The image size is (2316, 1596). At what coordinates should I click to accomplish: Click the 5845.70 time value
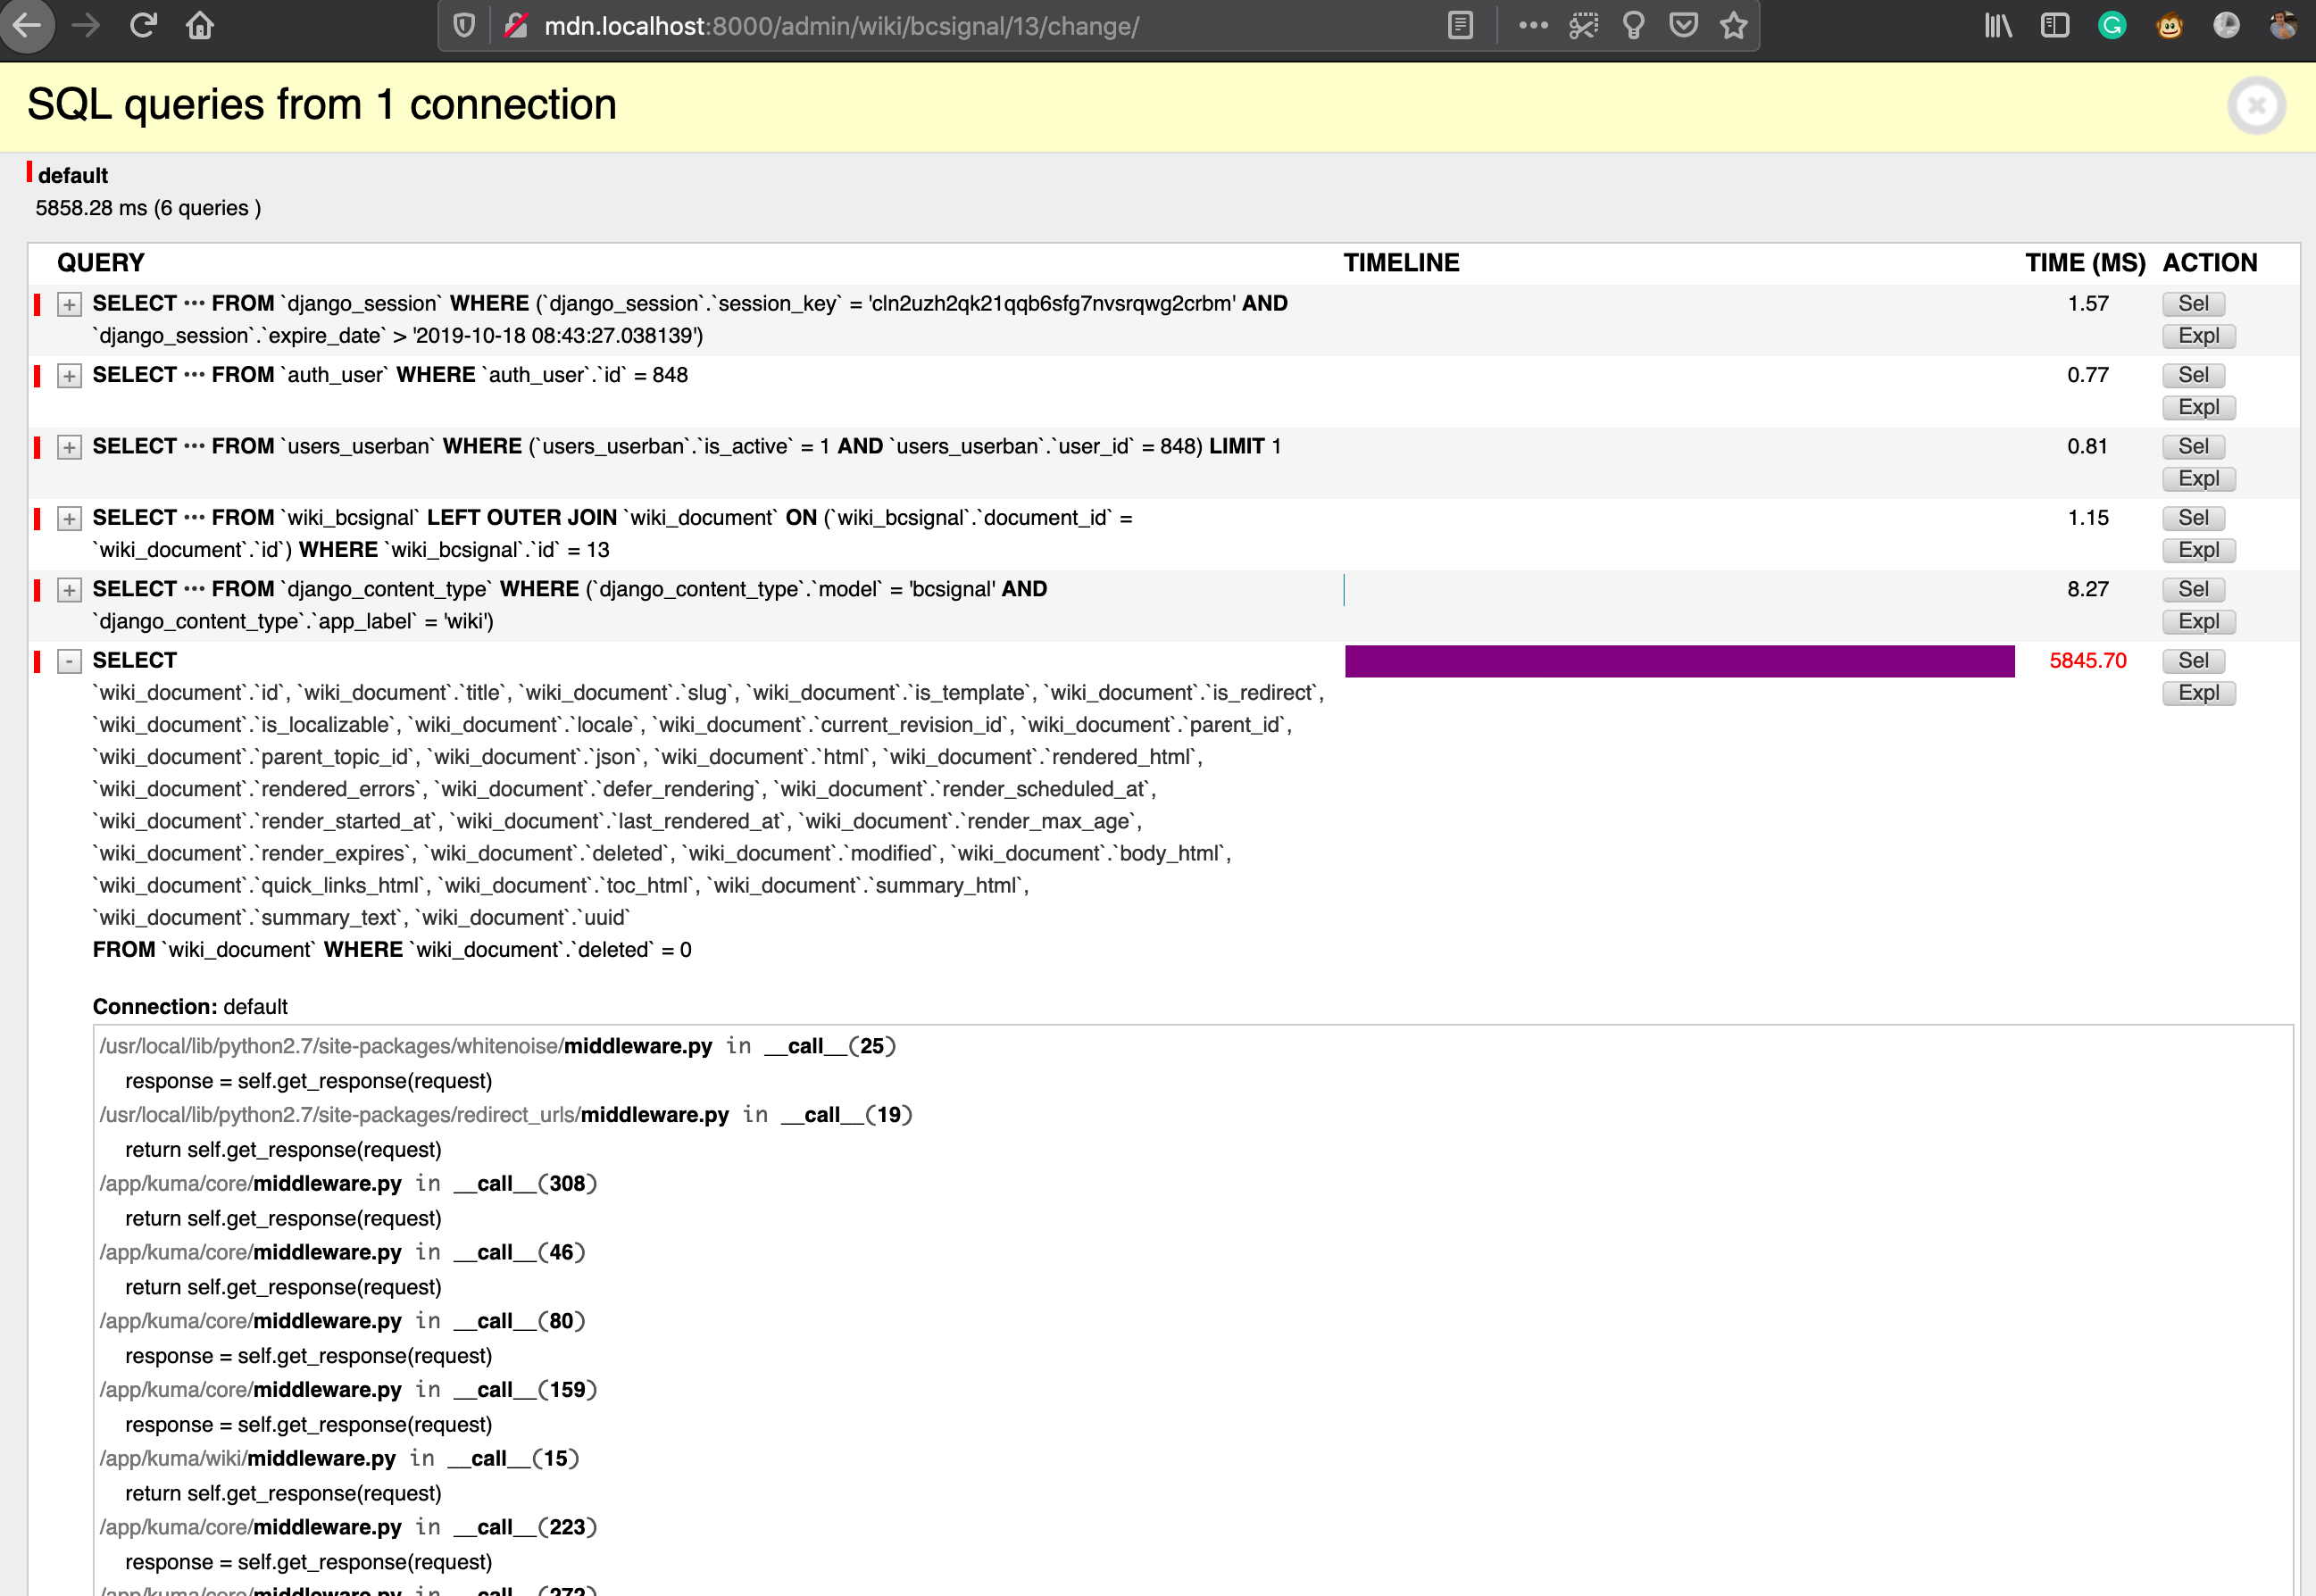[2087, 661]
